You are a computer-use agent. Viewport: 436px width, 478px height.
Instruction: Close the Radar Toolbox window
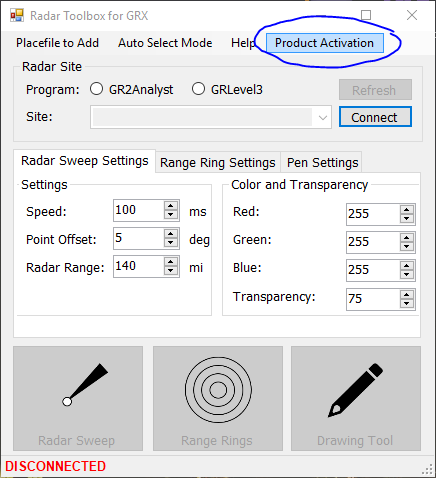point(412,15)
